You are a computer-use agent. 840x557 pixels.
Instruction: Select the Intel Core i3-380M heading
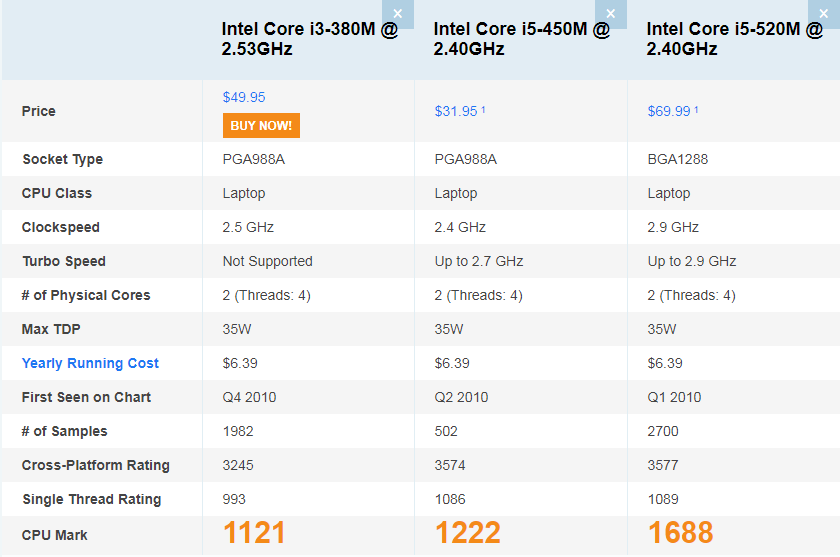click(x=309, y=39)
